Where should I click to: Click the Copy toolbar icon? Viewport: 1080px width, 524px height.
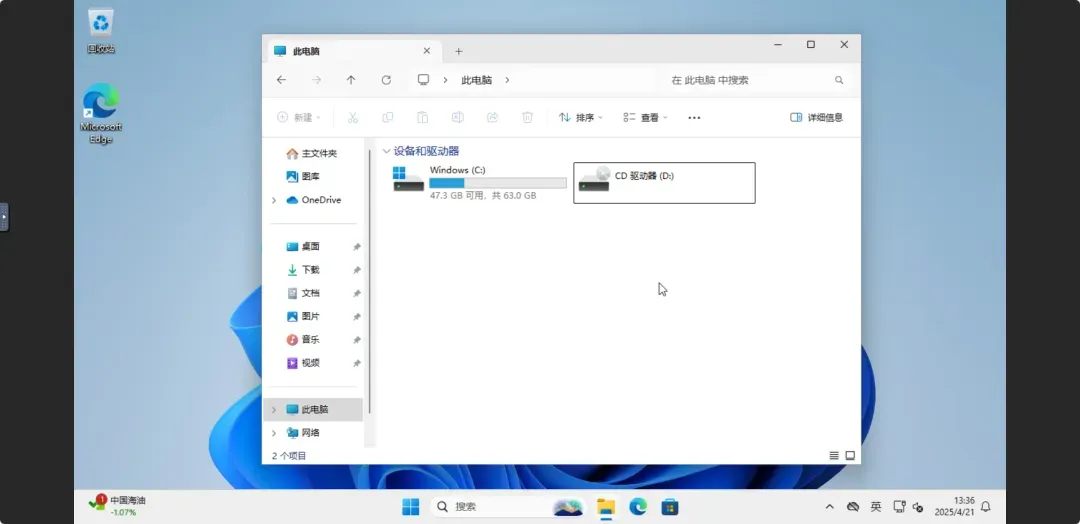[388, 118]
